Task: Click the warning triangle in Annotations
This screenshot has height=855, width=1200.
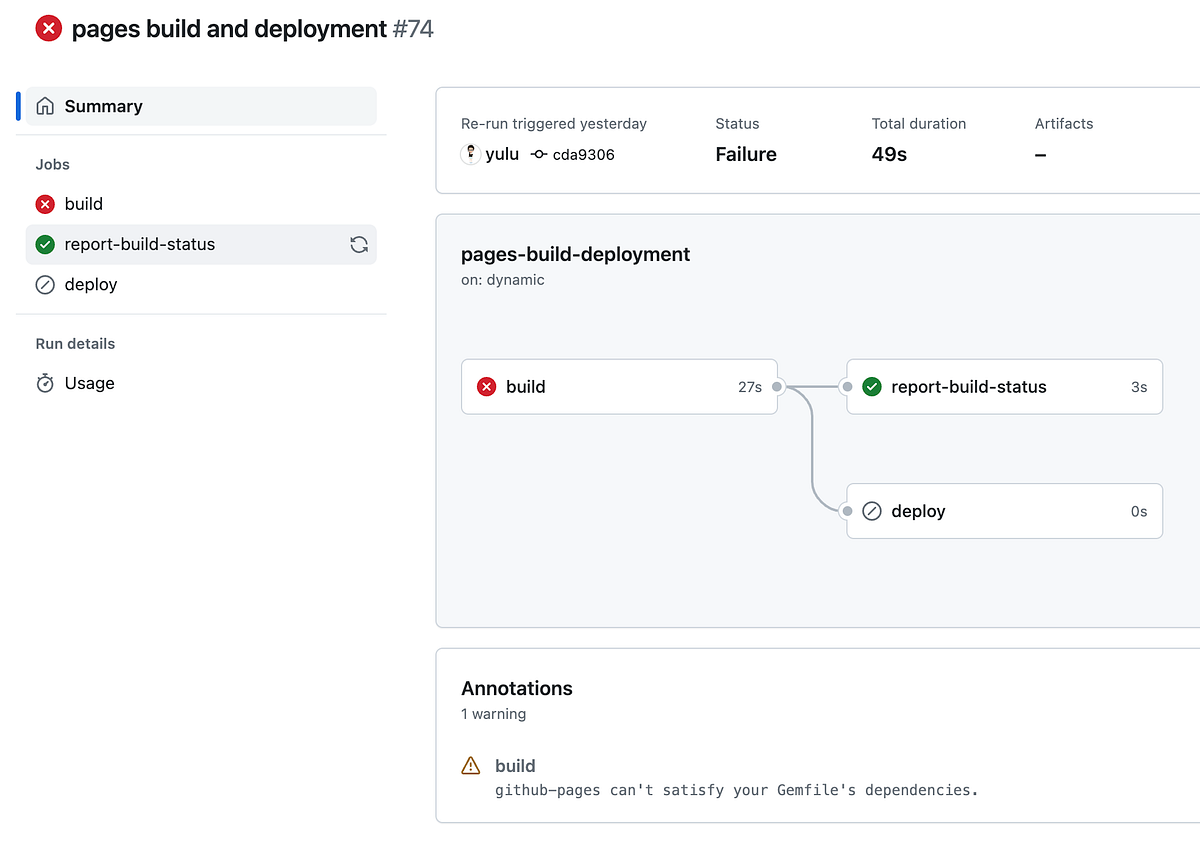Action: pyautogui.click(x=470, y=765)
